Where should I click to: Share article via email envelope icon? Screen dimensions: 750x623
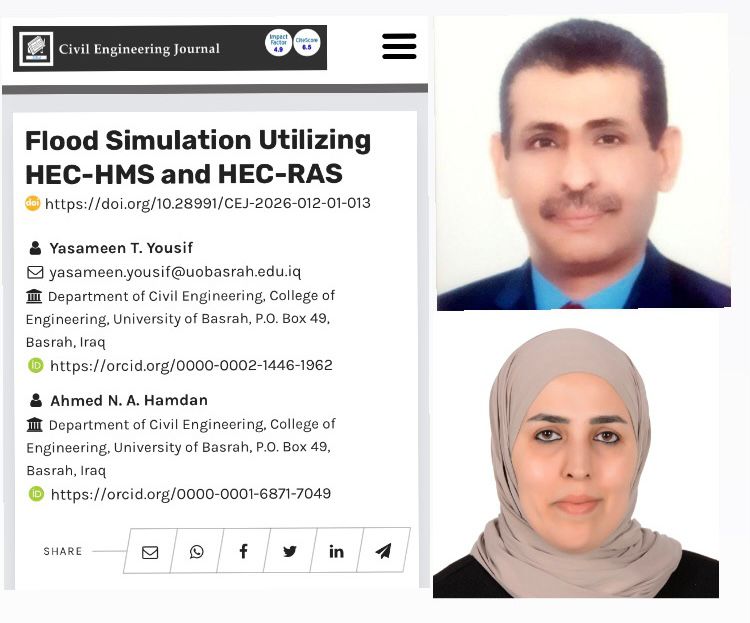click(x=150, y=551)
